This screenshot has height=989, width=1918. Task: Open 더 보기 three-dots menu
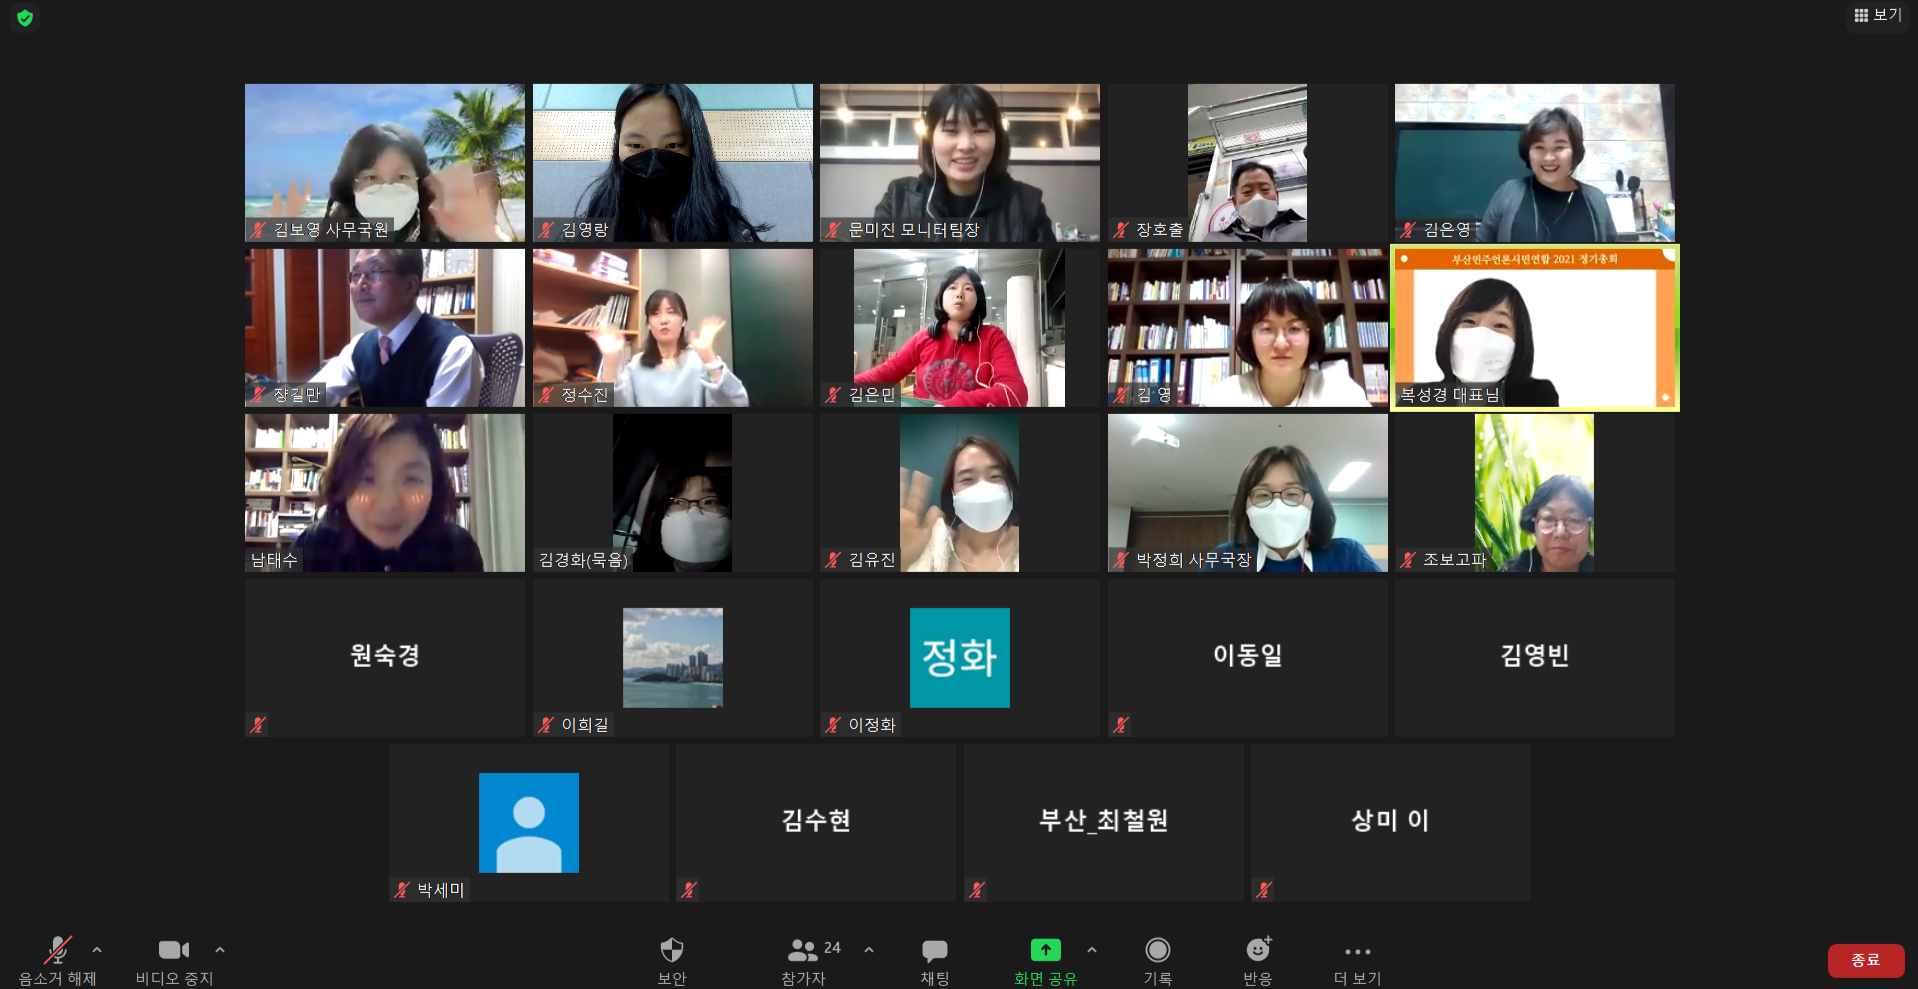coord(1357,952)
